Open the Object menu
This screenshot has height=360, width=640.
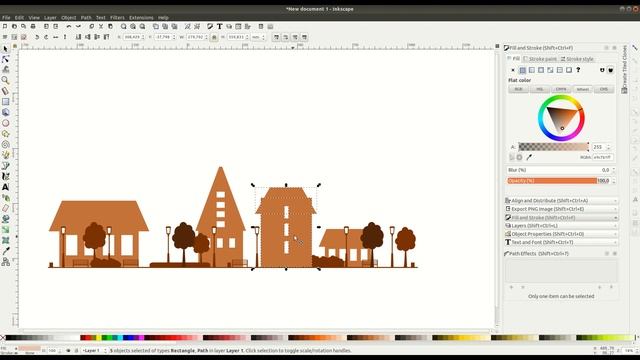pyautogui.click(x=69, y=18)
